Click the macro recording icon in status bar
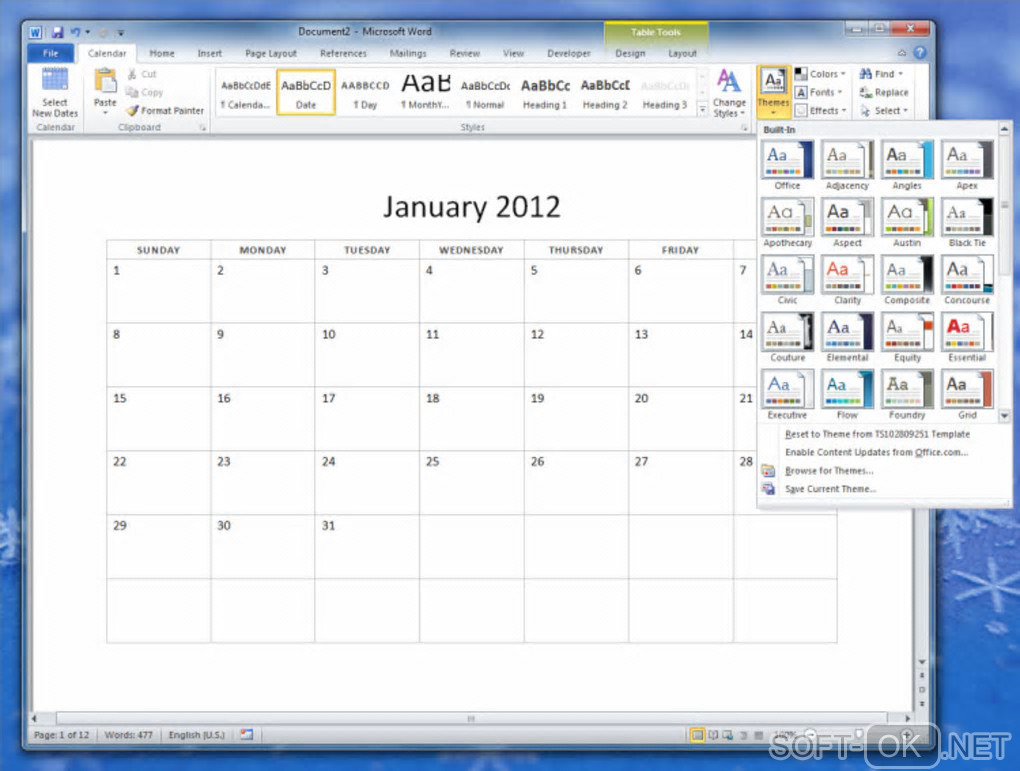 [247, 735]
